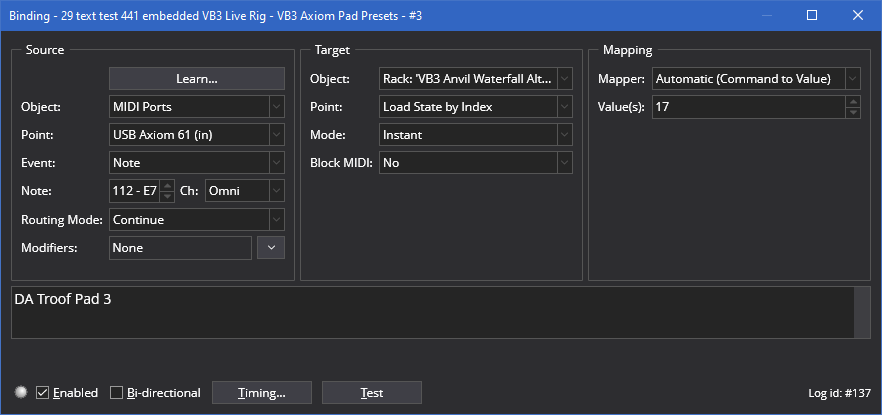Viewport: 882px width, 415px height.
Task: Open the Point USB Axiom 61 dropdown
Action: (x=197, y=135)
